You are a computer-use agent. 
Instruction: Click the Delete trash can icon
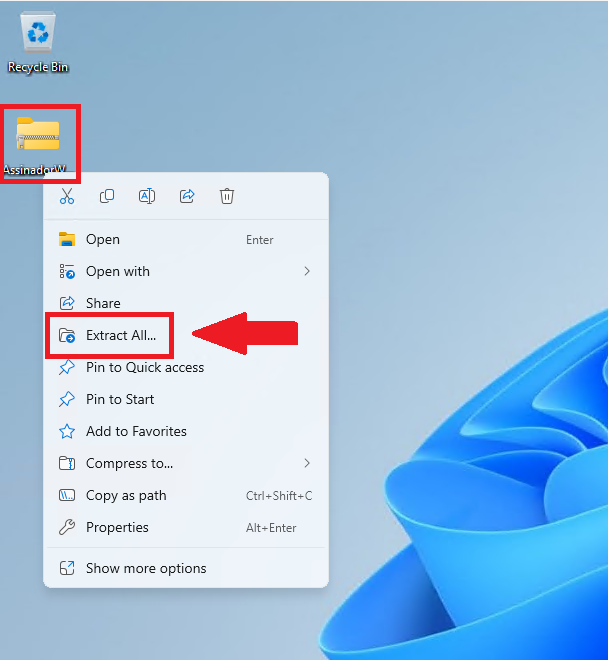point(227,196)
